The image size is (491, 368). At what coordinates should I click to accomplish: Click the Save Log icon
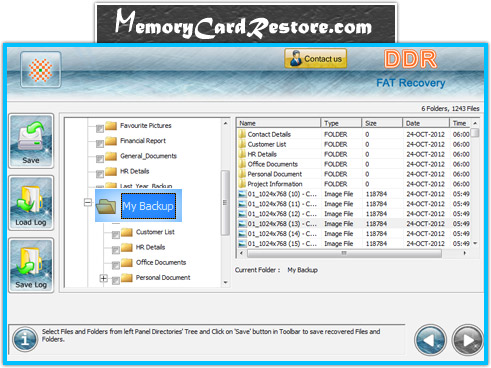click(31, 265)
